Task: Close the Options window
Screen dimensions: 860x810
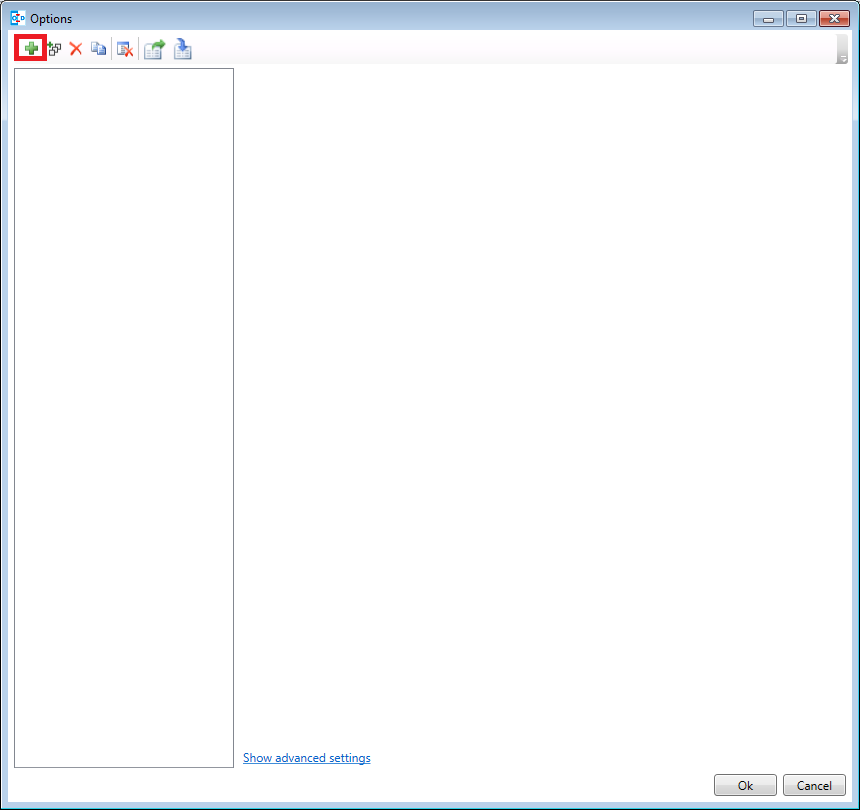Action: 833,18
